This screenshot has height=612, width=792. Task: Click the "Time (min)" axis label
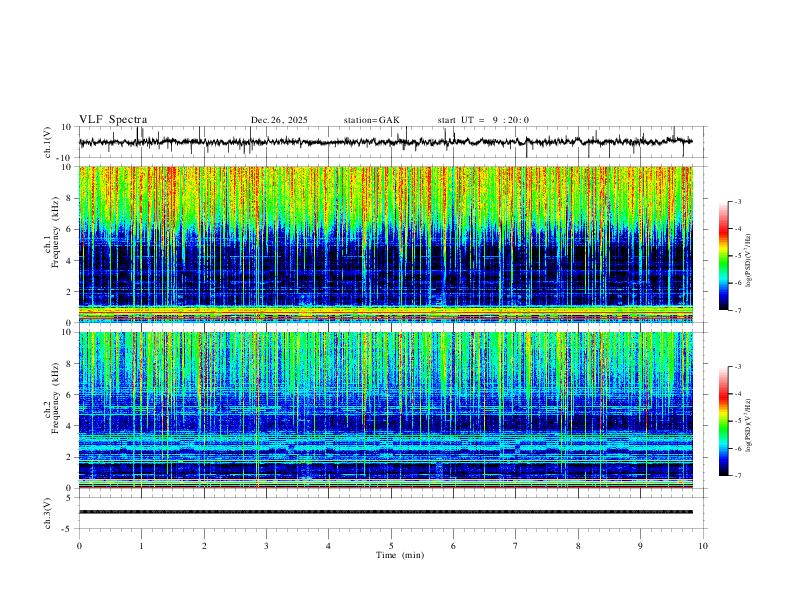400,555
